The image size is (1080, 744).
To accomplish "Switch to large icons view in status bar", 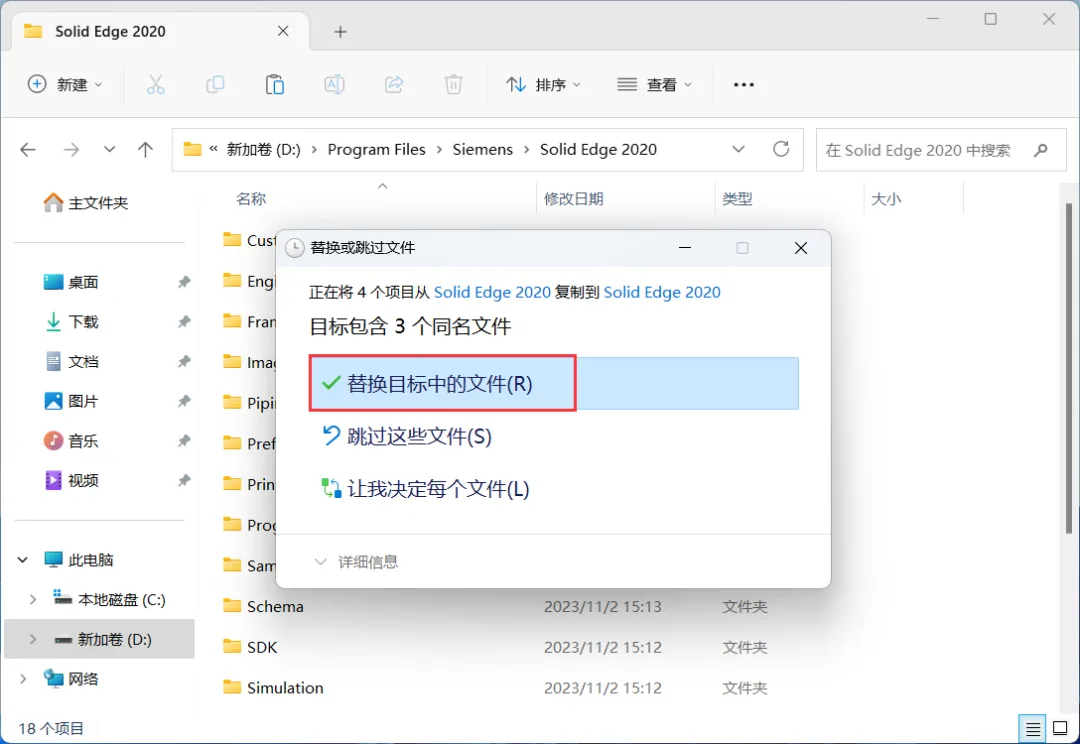I will tap(1061, 727).
